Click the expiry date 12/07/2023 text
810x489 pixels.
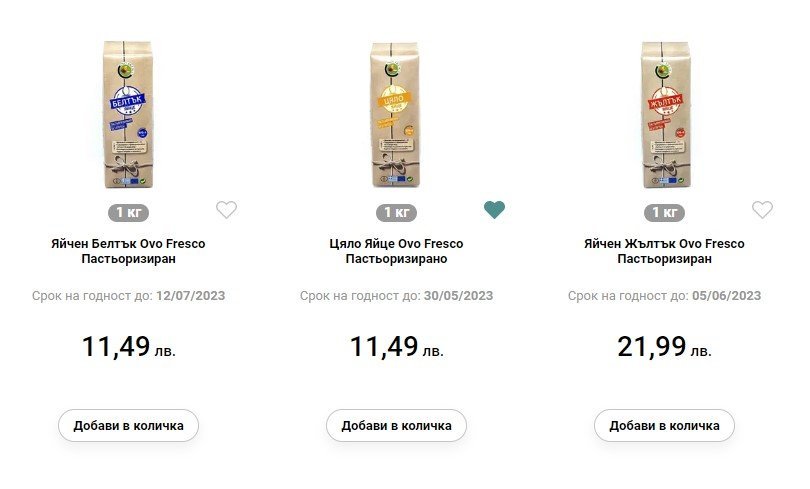coord(190,296)
